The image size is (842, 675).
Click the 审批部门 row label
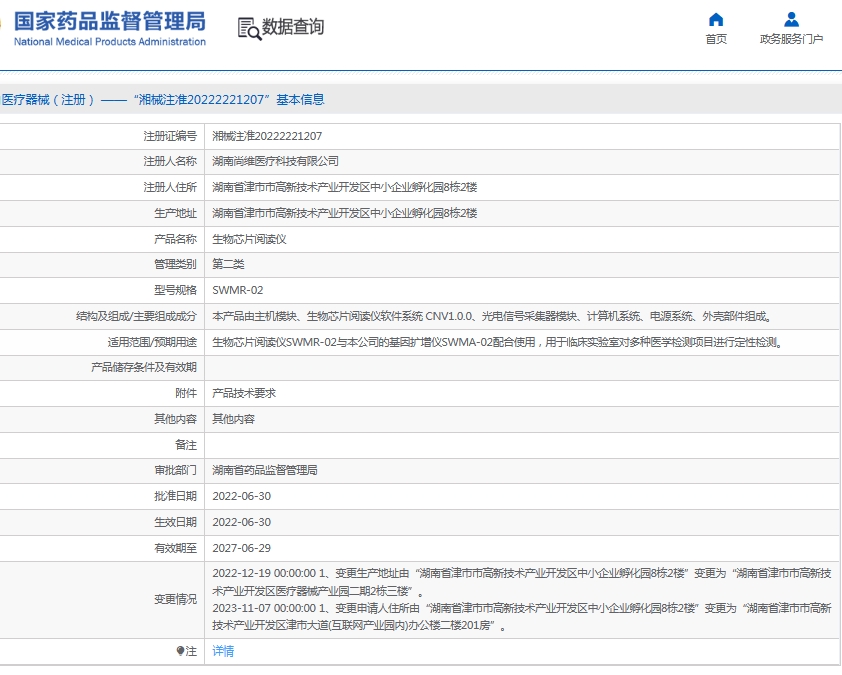click(175, 470)
